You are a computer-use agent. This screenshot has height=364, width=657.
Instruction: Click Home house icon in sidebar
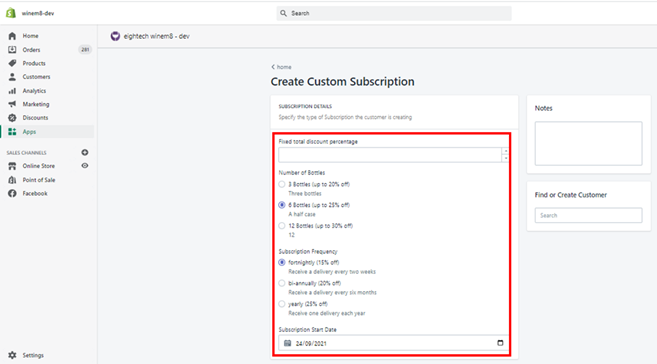pyautogui.click(x=12, y=36)
